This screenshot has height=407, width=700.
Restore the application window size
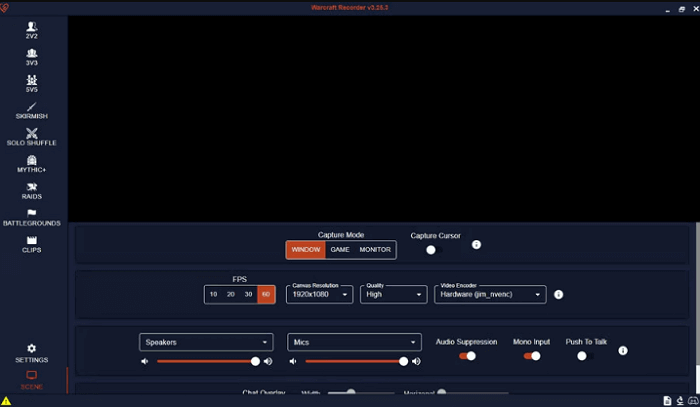point(681,9)
